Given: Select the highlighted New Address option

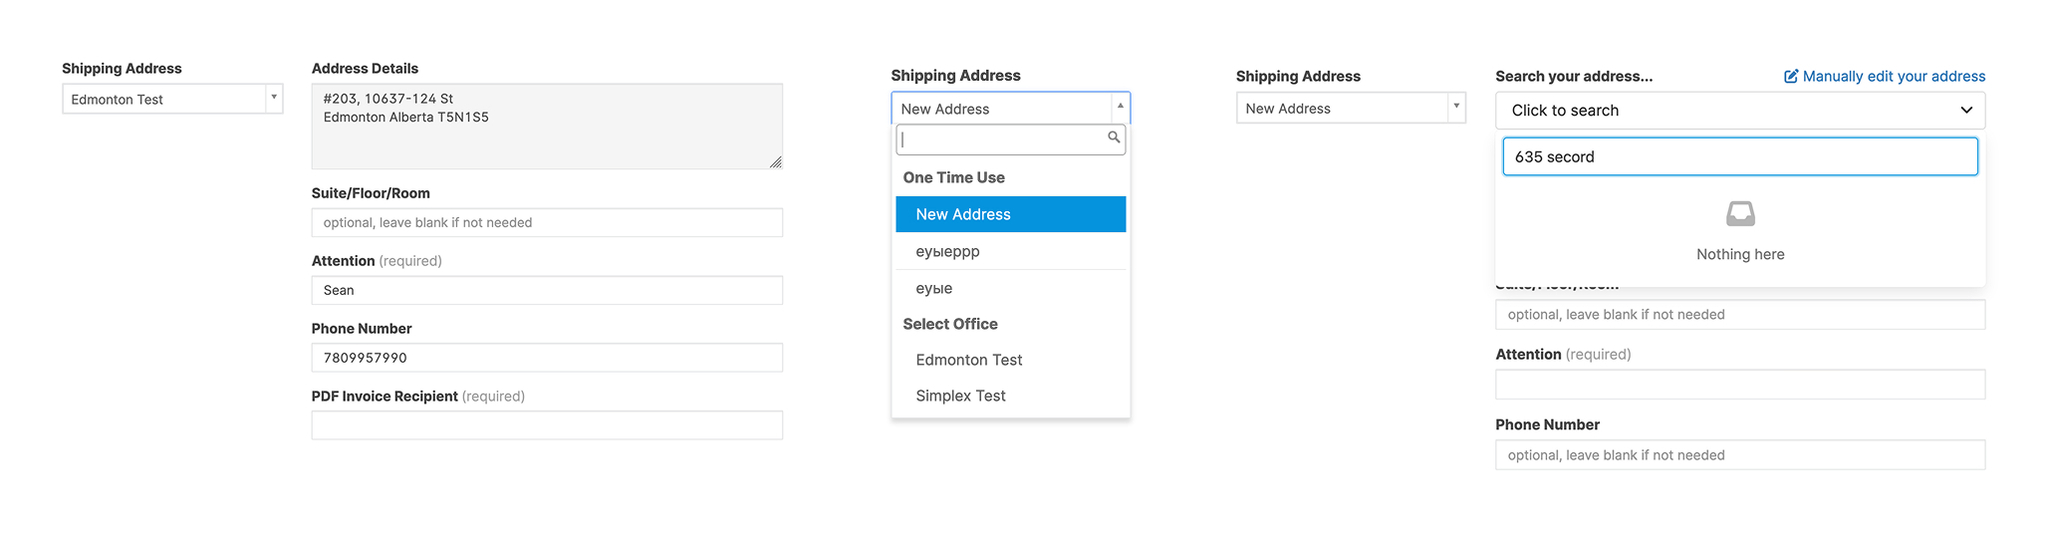Looking at the screenshot, I should (x=1010, y=214).
